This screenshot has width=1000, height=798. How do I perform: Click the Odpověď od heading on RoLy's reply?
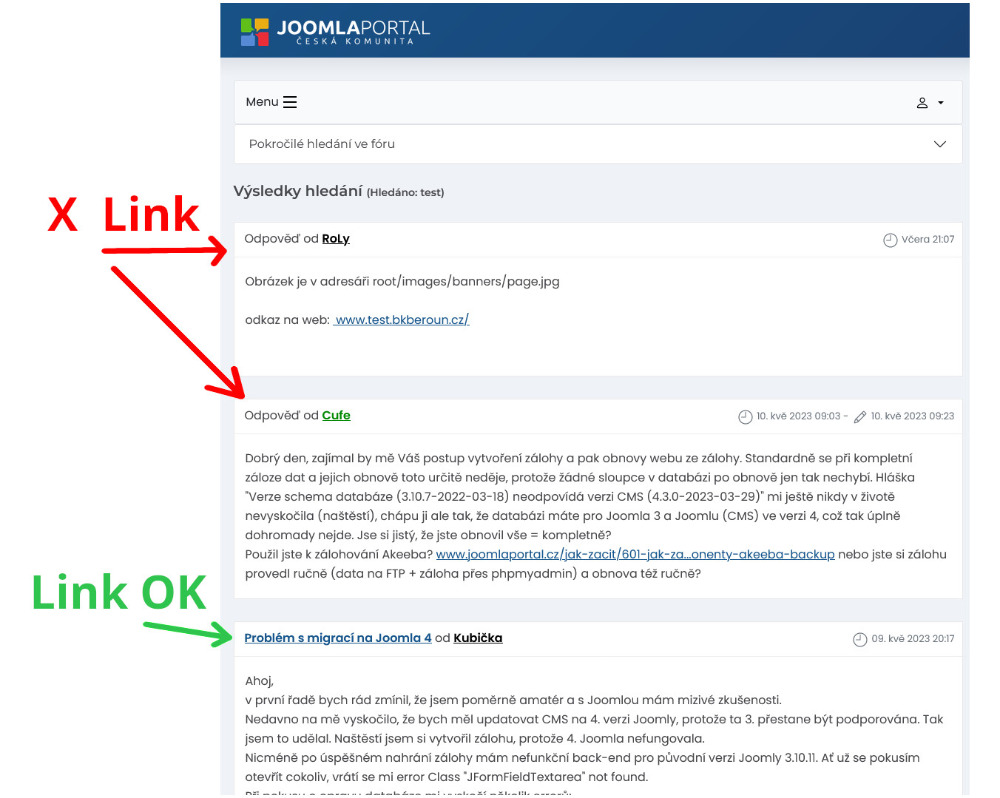tap(281, 239)
